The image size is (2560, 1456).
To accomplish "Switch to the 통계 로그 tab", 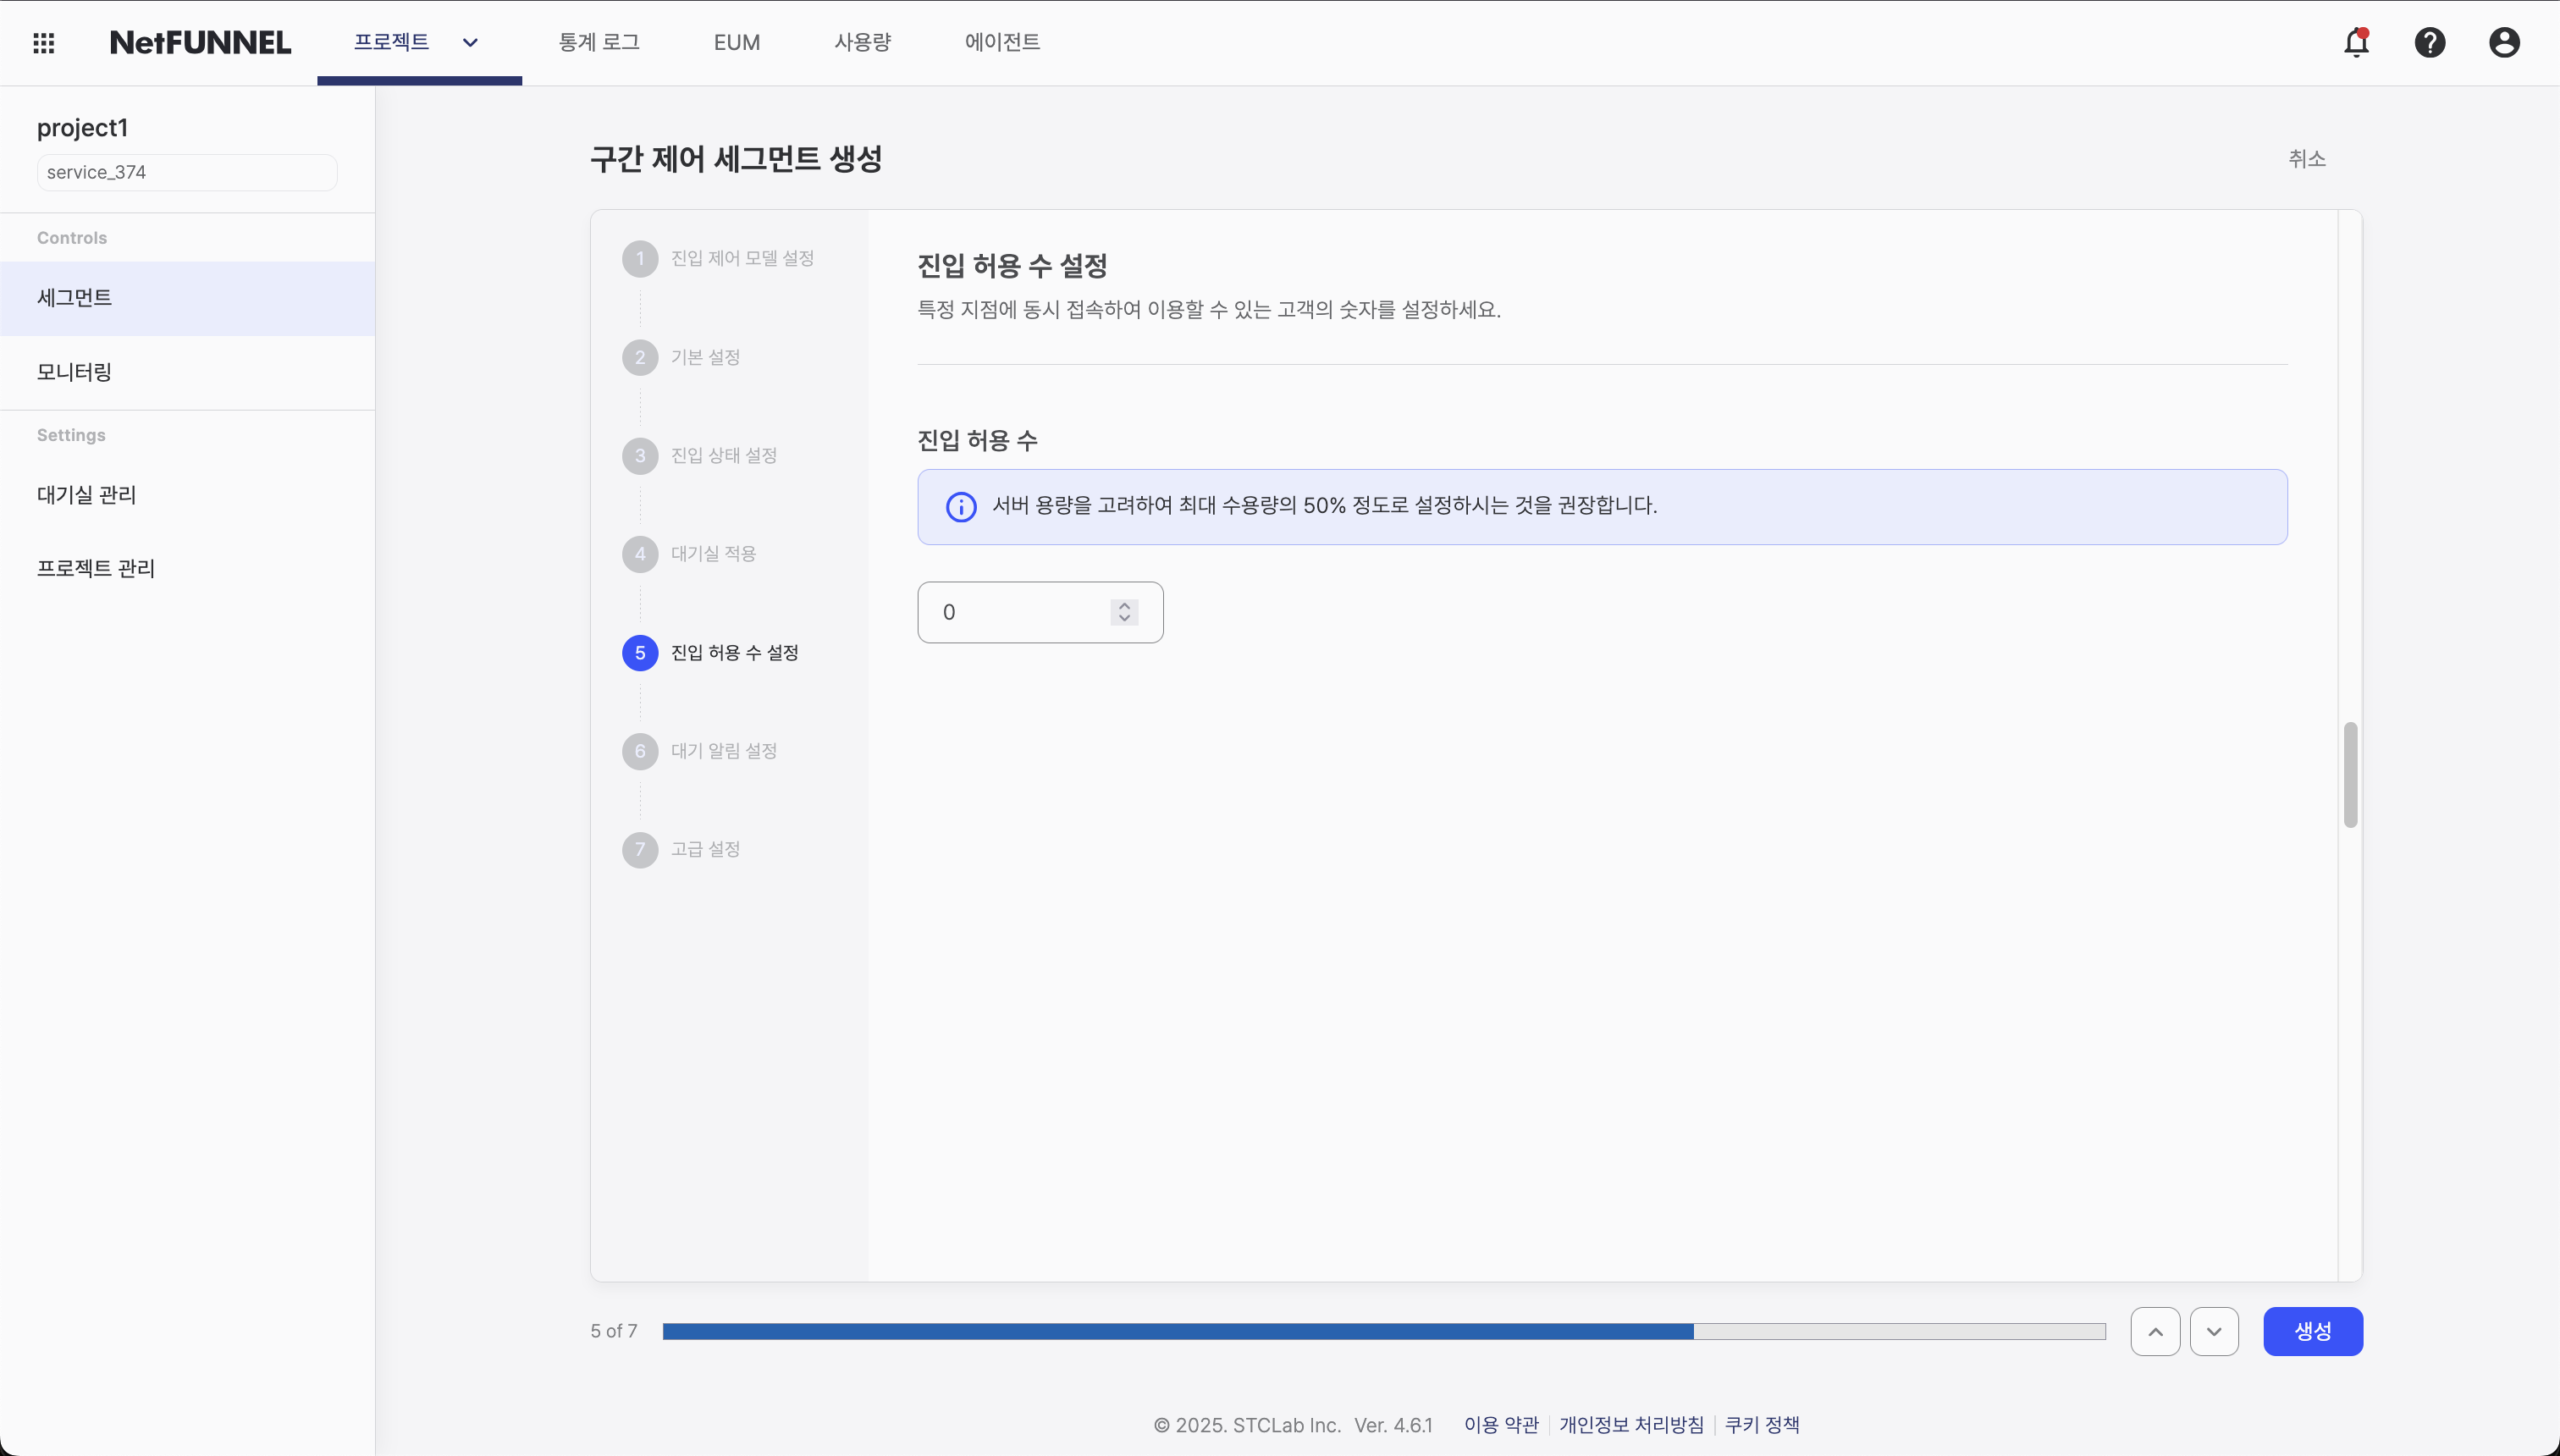I will [x=599, y=42].
